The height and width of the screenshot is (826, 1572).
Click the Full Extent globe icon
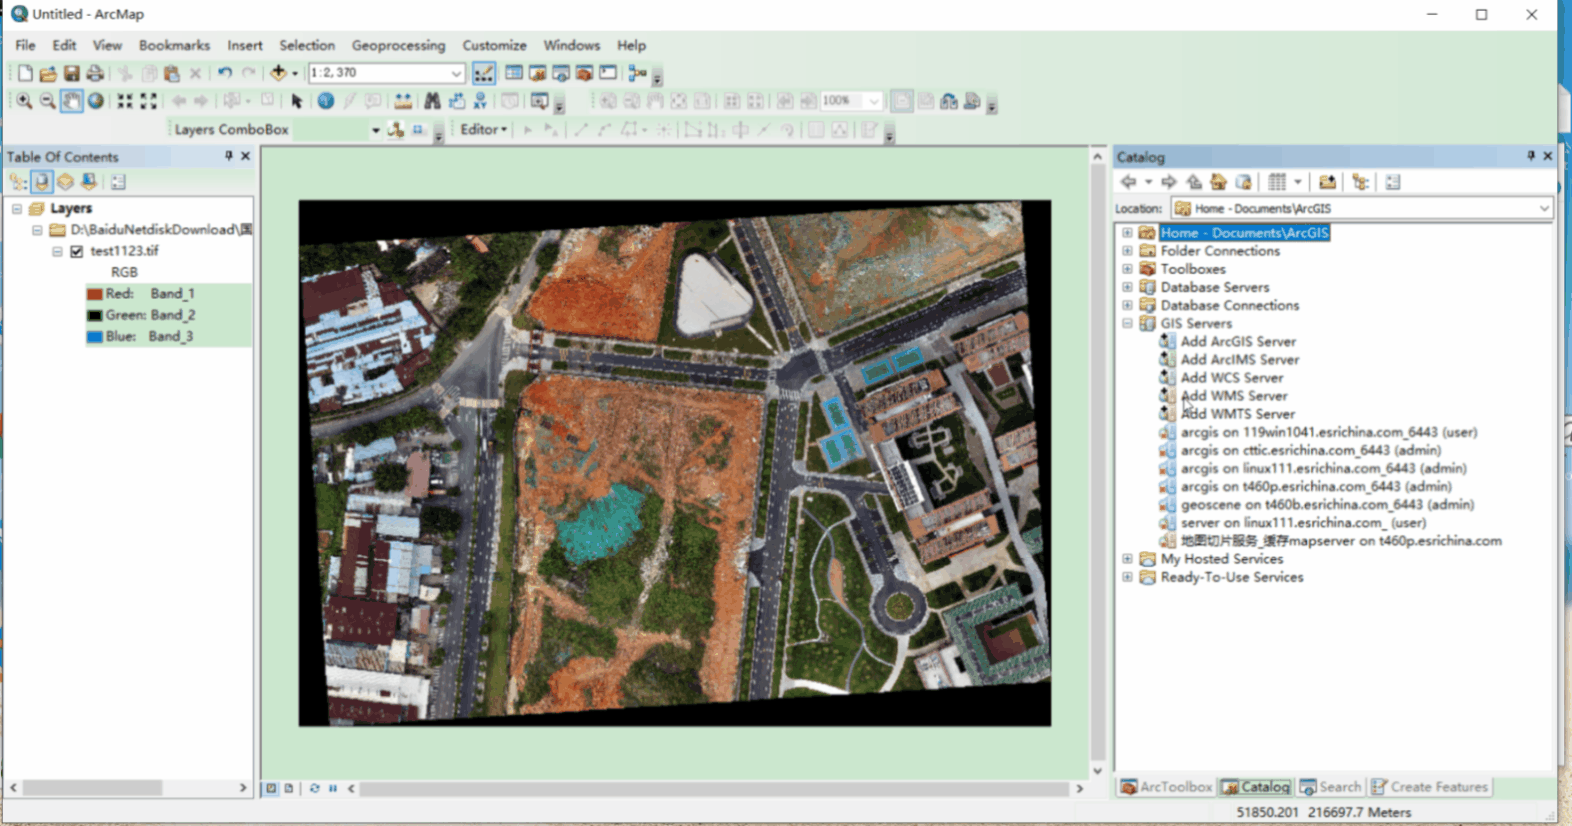[96, 101]
